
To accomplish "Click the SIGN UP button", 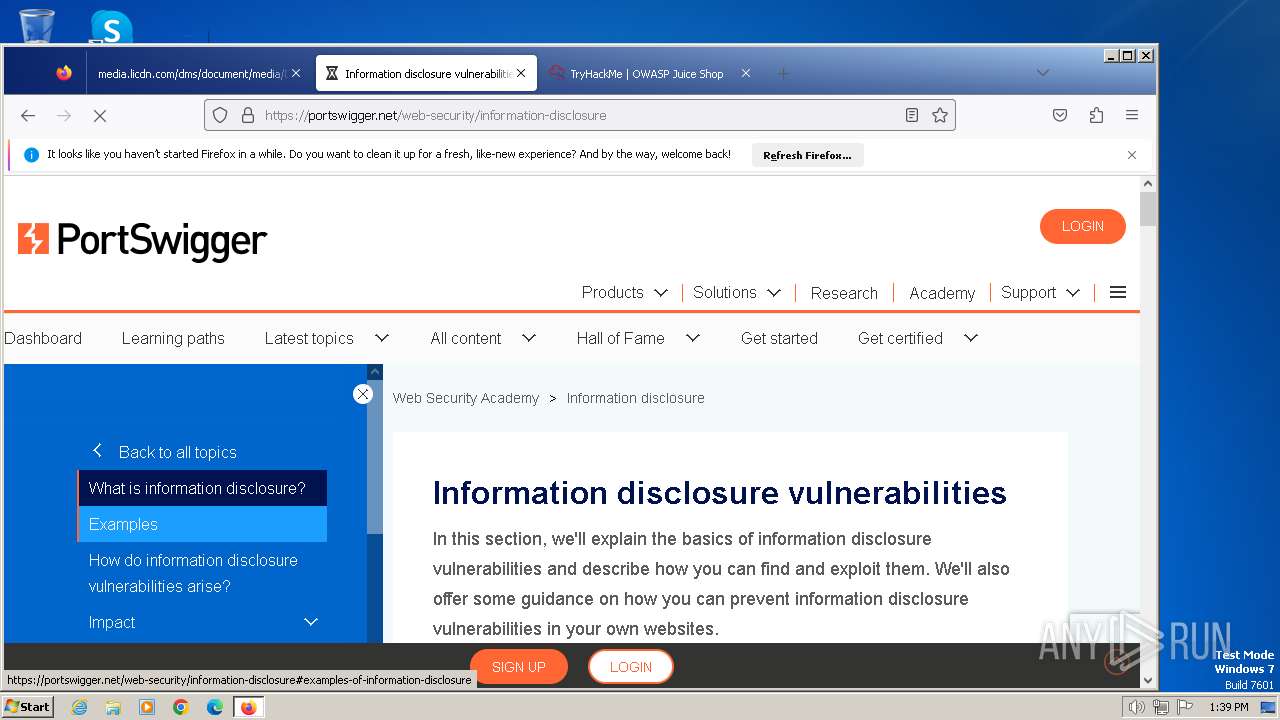I will click(519, 667).
